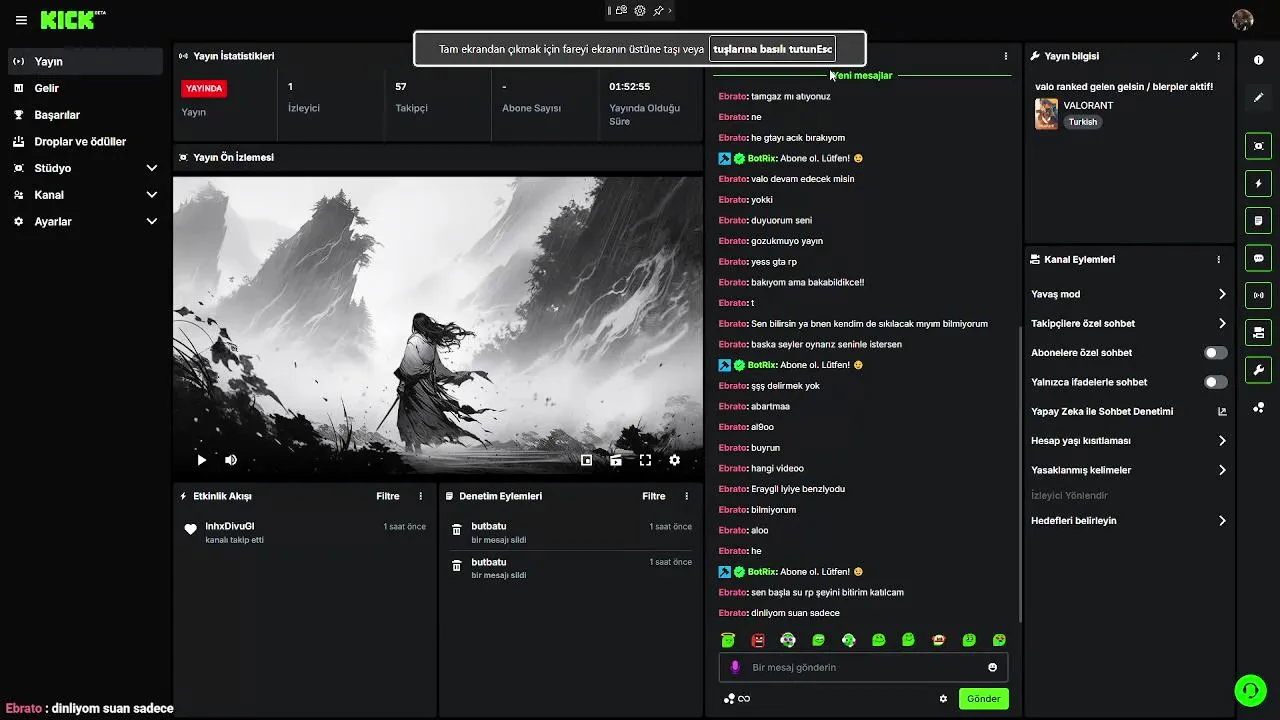Open the chat settings gear beside Gönder

tap(943, 699)
